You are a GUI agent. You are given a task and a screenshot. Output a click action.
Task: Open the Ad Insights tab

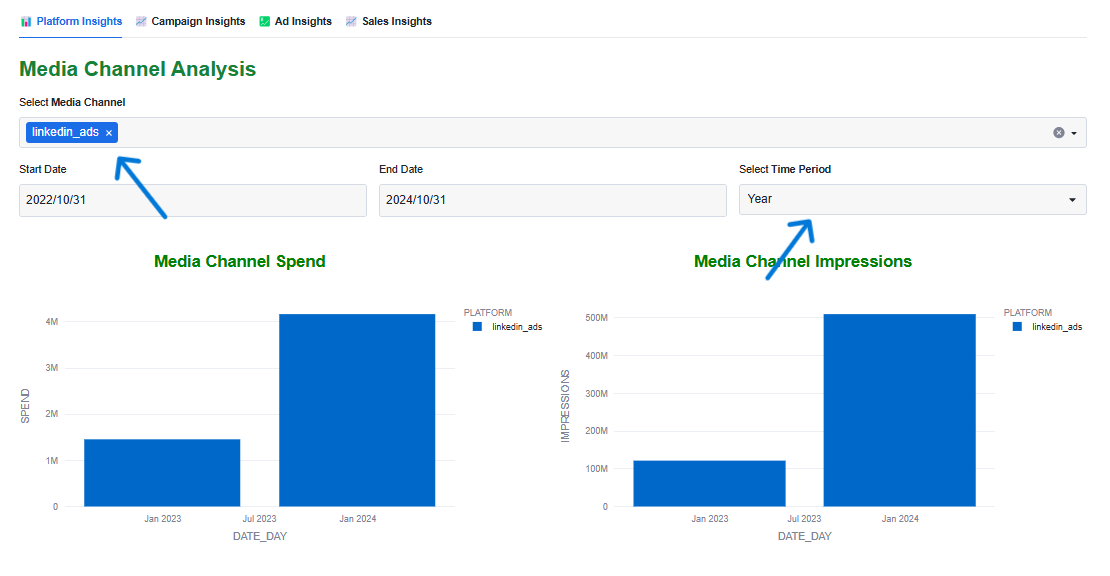coord(303,21)
